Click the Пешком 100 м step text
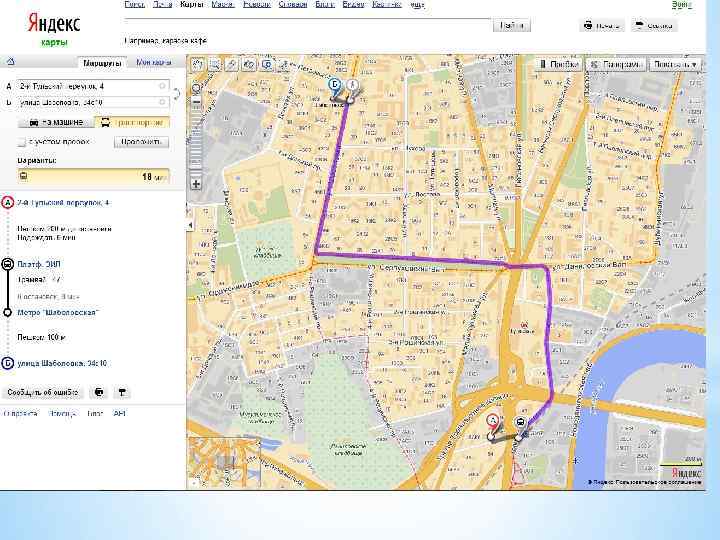720x540 pixels. point(41,338)
